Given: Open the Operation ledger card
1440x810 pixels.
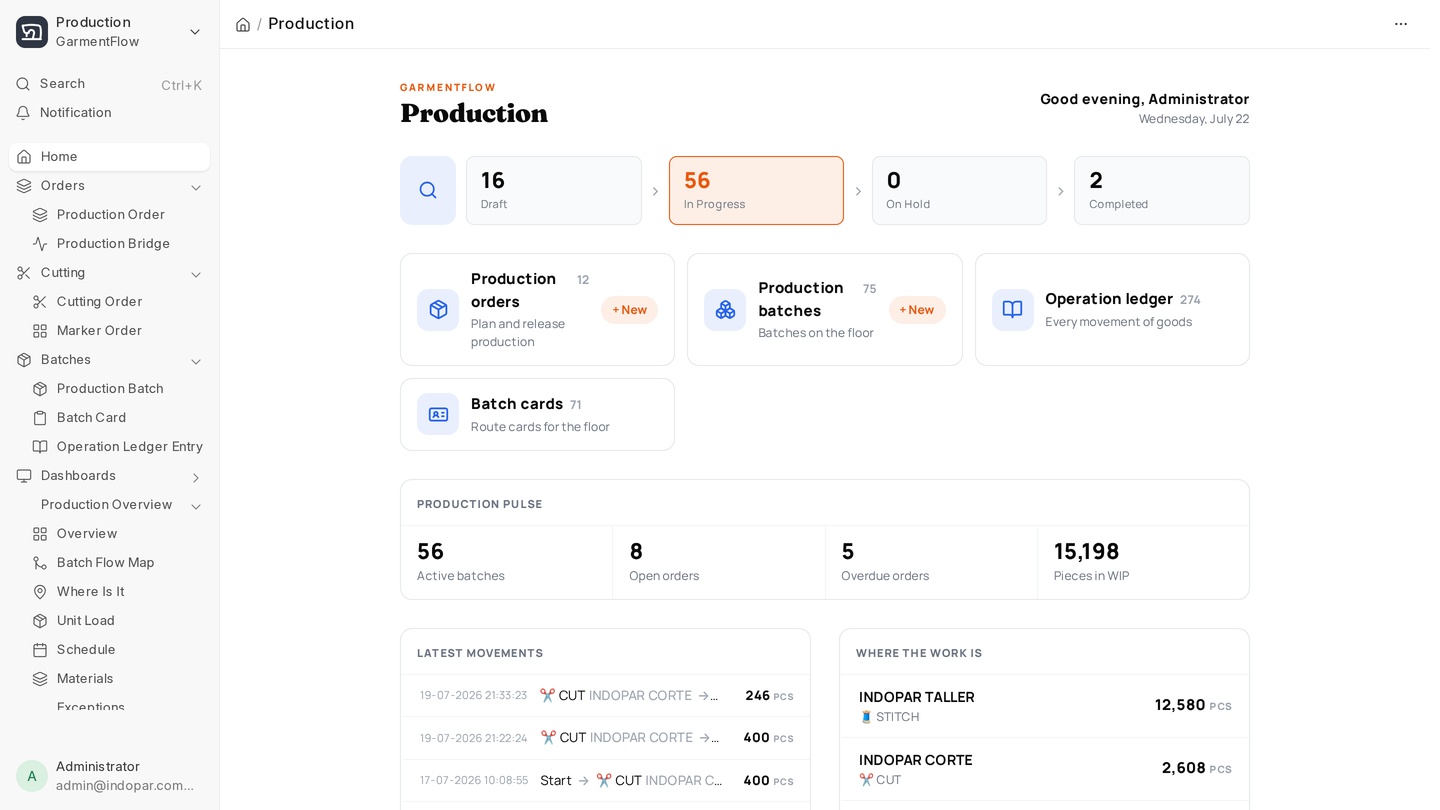Looking at the screenshot, I should pos(1112,309).
